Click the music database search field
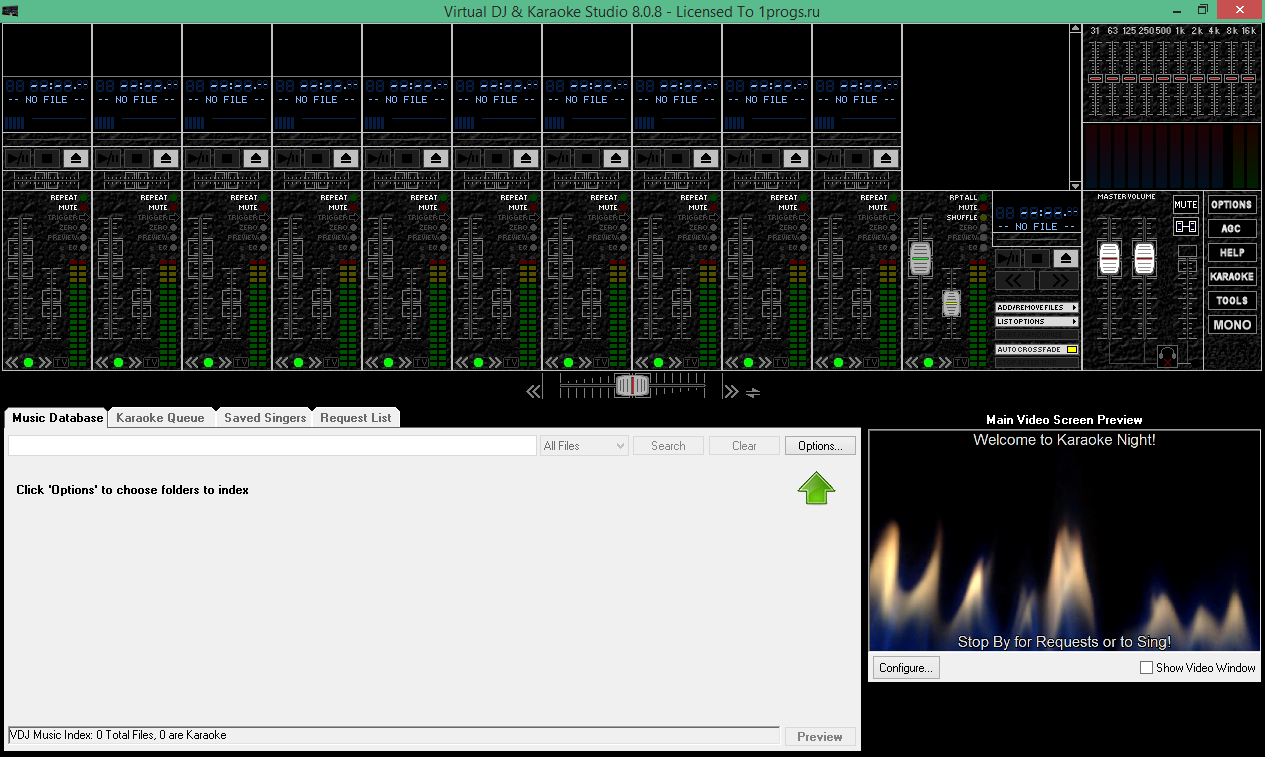 272,446
